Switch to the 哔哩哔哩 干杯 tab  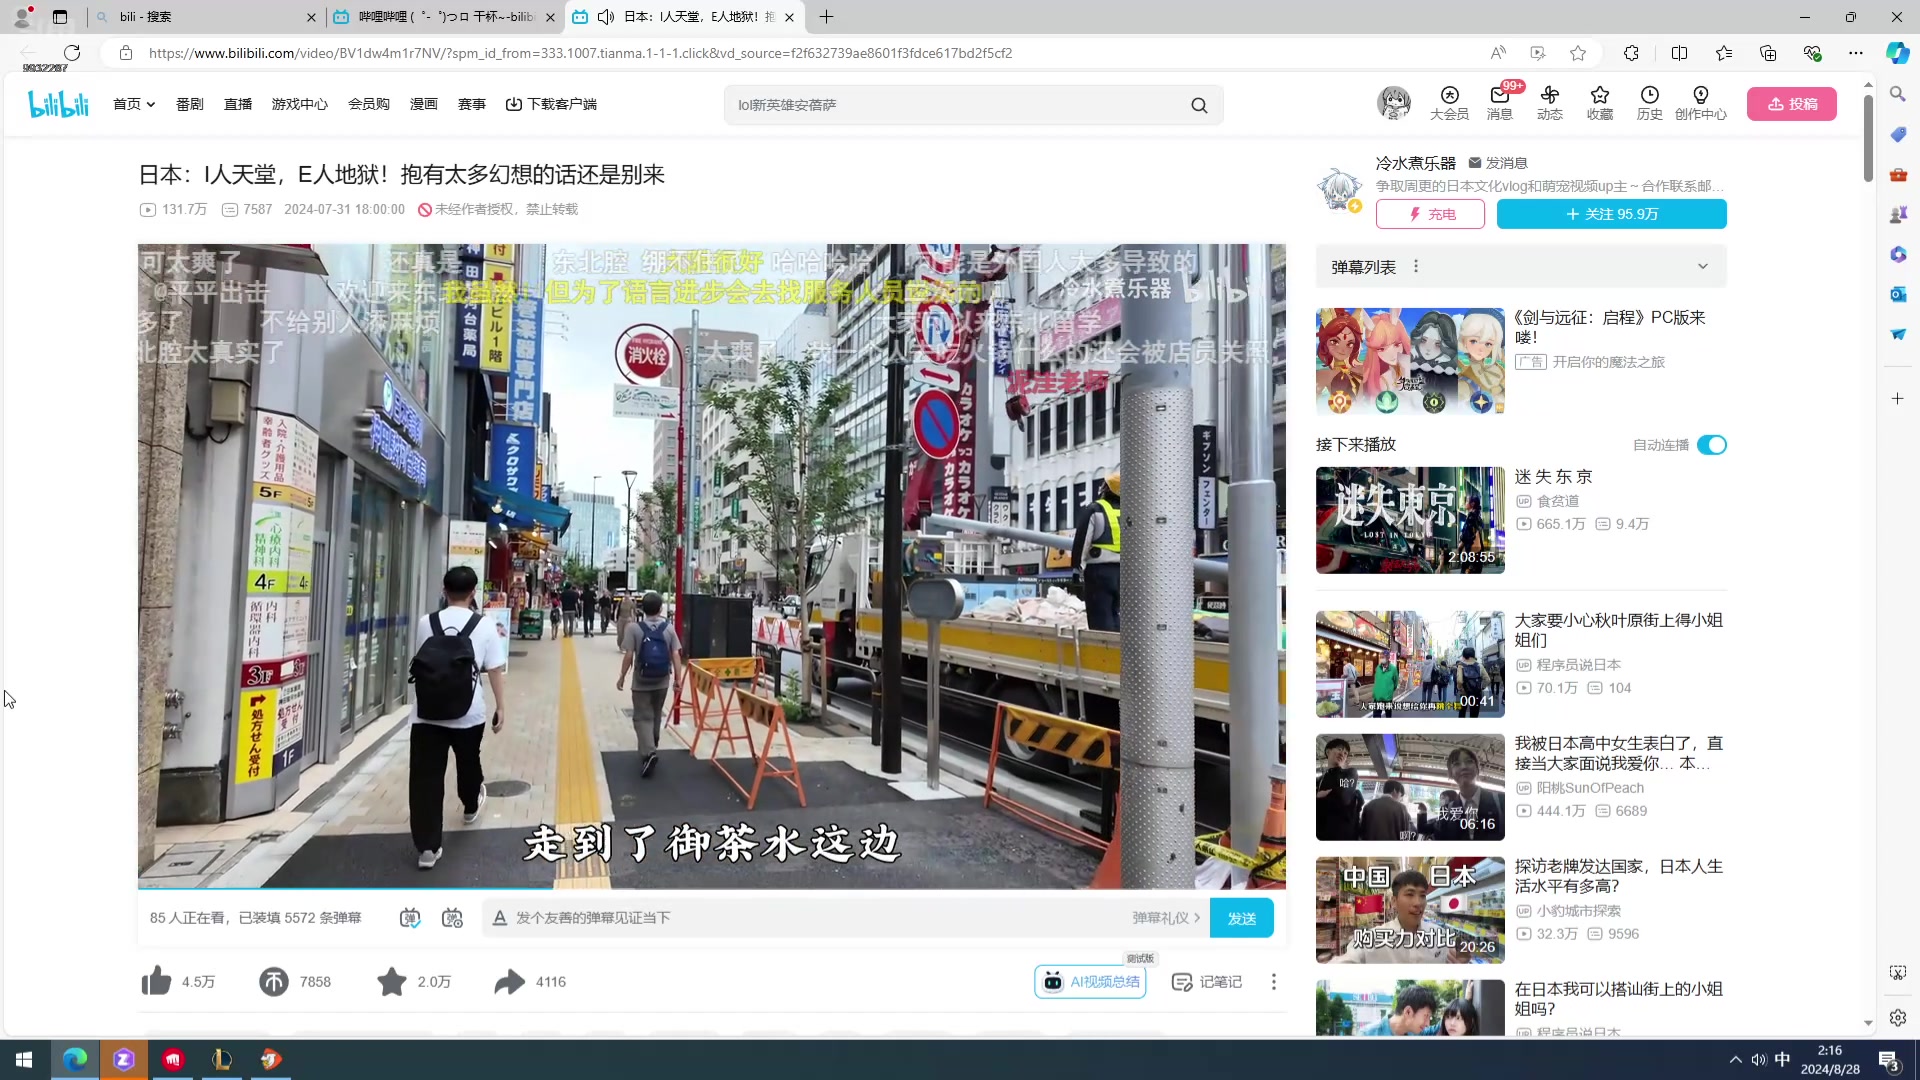point(443,17)
